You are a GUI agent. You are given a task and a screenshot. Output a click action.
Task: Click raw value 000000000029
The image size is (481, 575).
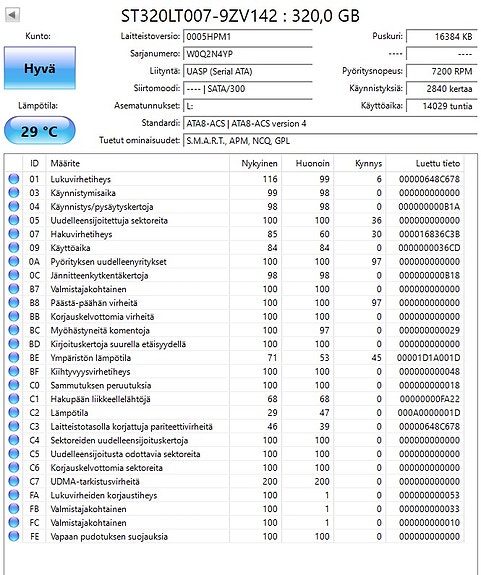(429, 330)
